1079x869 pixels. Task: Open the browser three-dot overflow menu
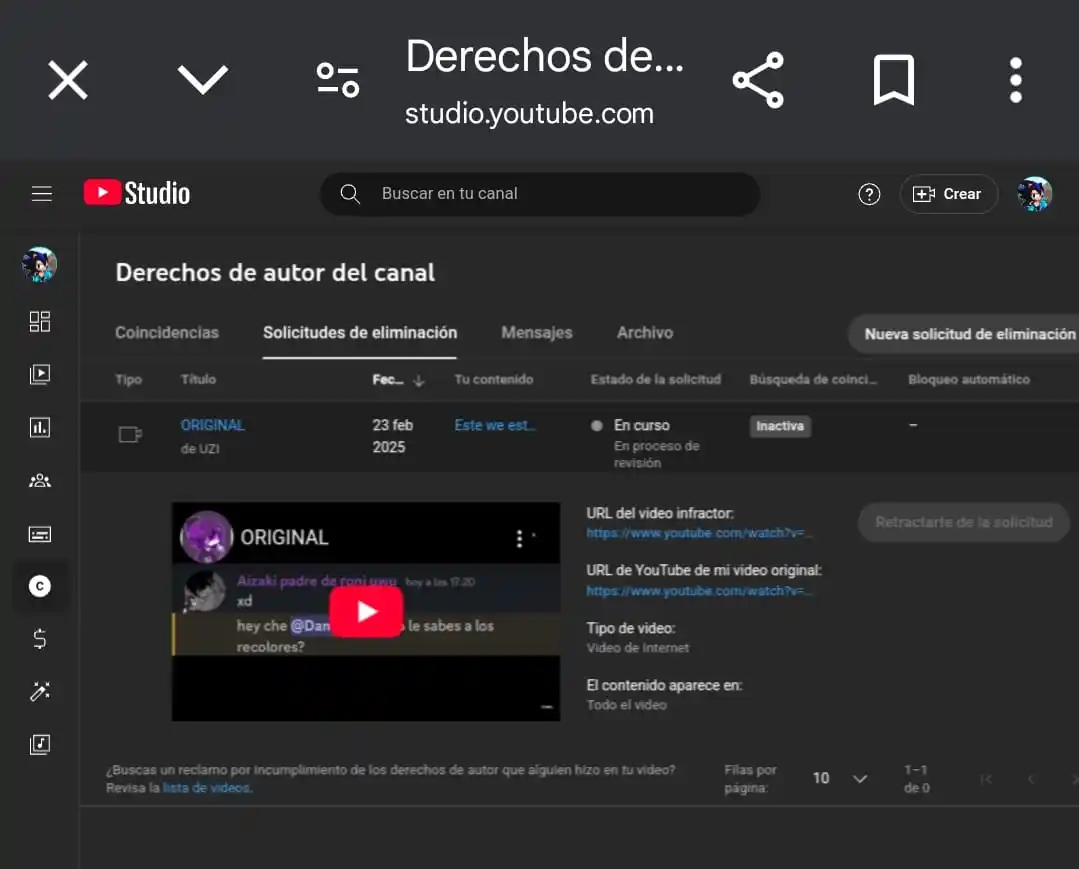tap(1016, 80)
